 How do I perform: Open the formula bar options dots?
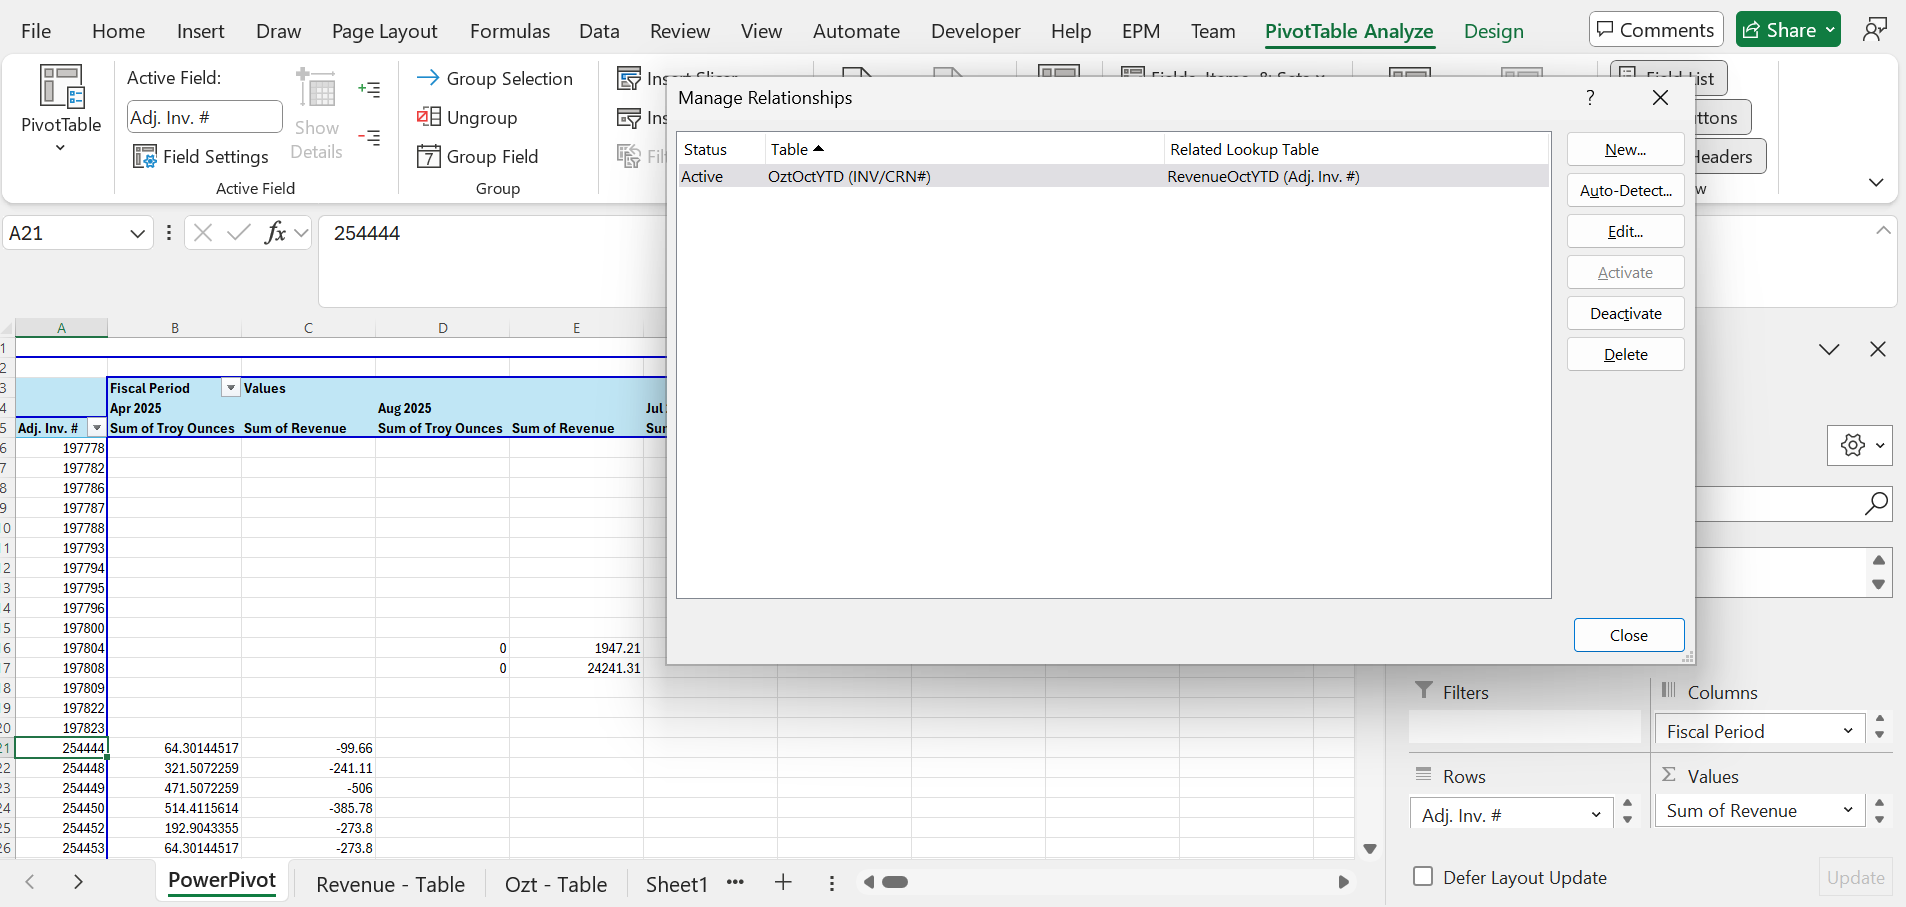point(169,233)
